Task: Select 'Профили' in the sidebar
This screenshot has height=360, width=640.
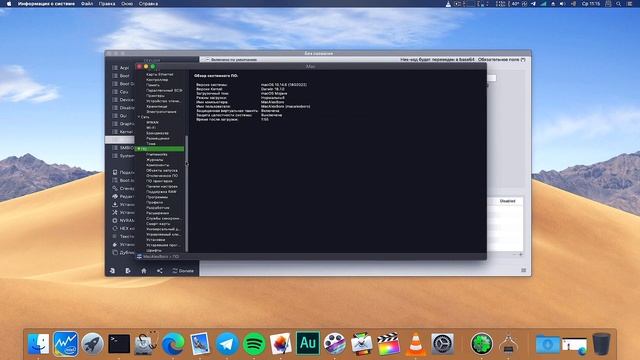Action: (155, 202)
